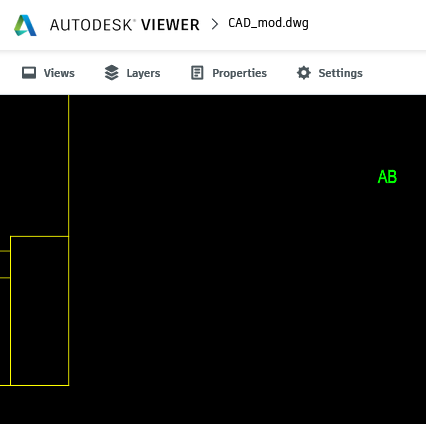Click the Properties document icon
This screenshot has width=426, height=424.
(197, 73)
